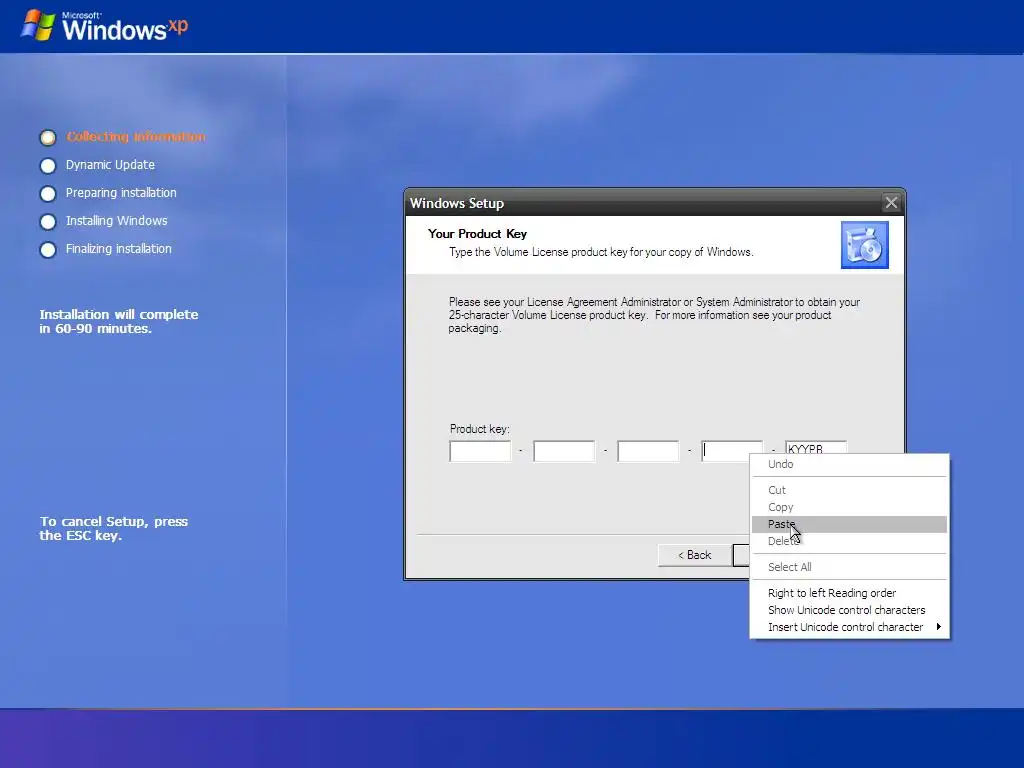Click 'Installation will complete in 60-90 minutes' text
This screenshot has width=1024, height=768.
click(x=119, y=321)
